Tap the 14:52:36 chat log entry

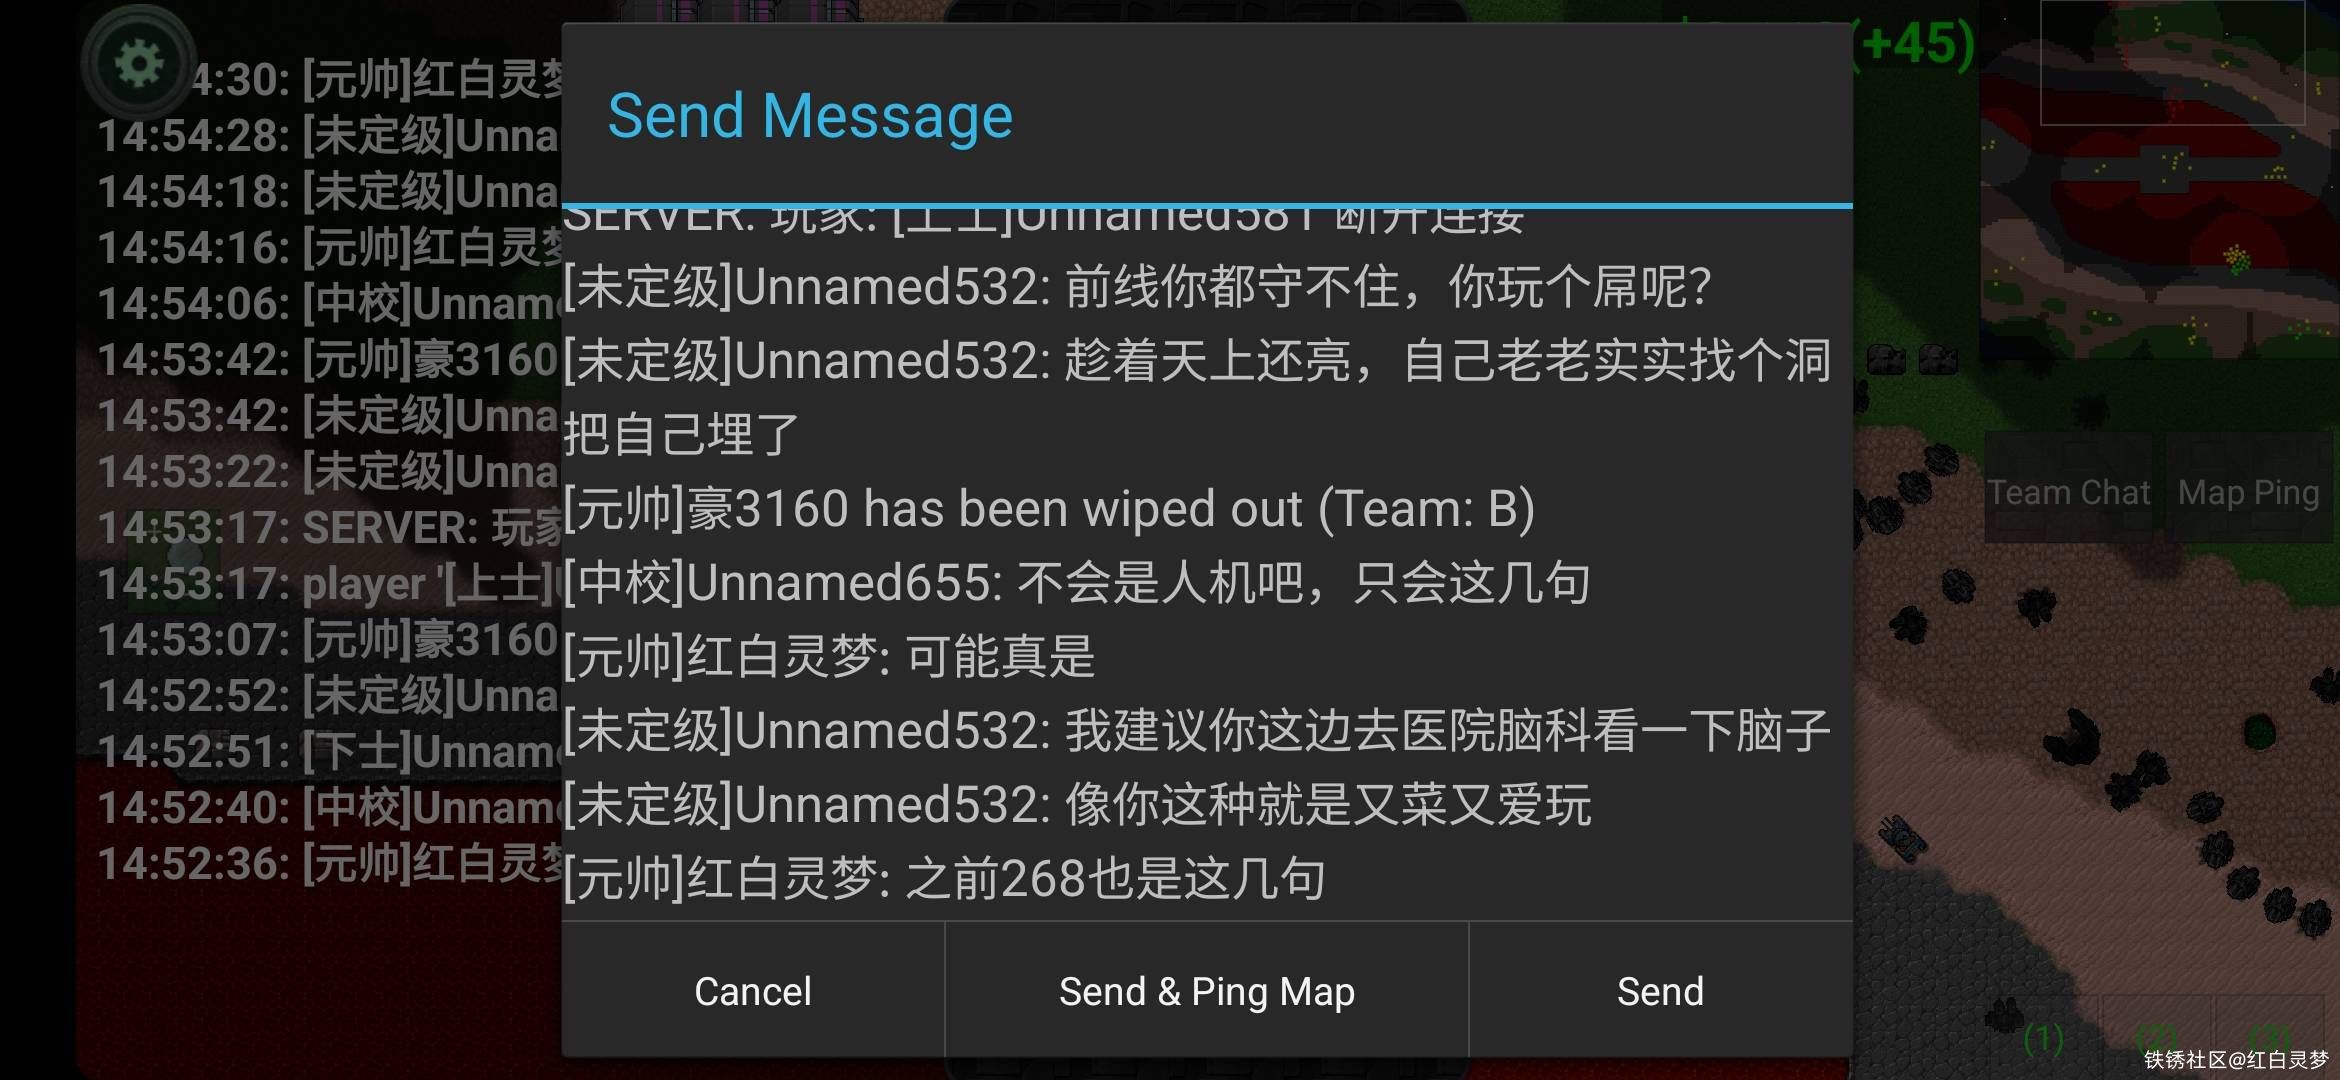click(330, 863)
